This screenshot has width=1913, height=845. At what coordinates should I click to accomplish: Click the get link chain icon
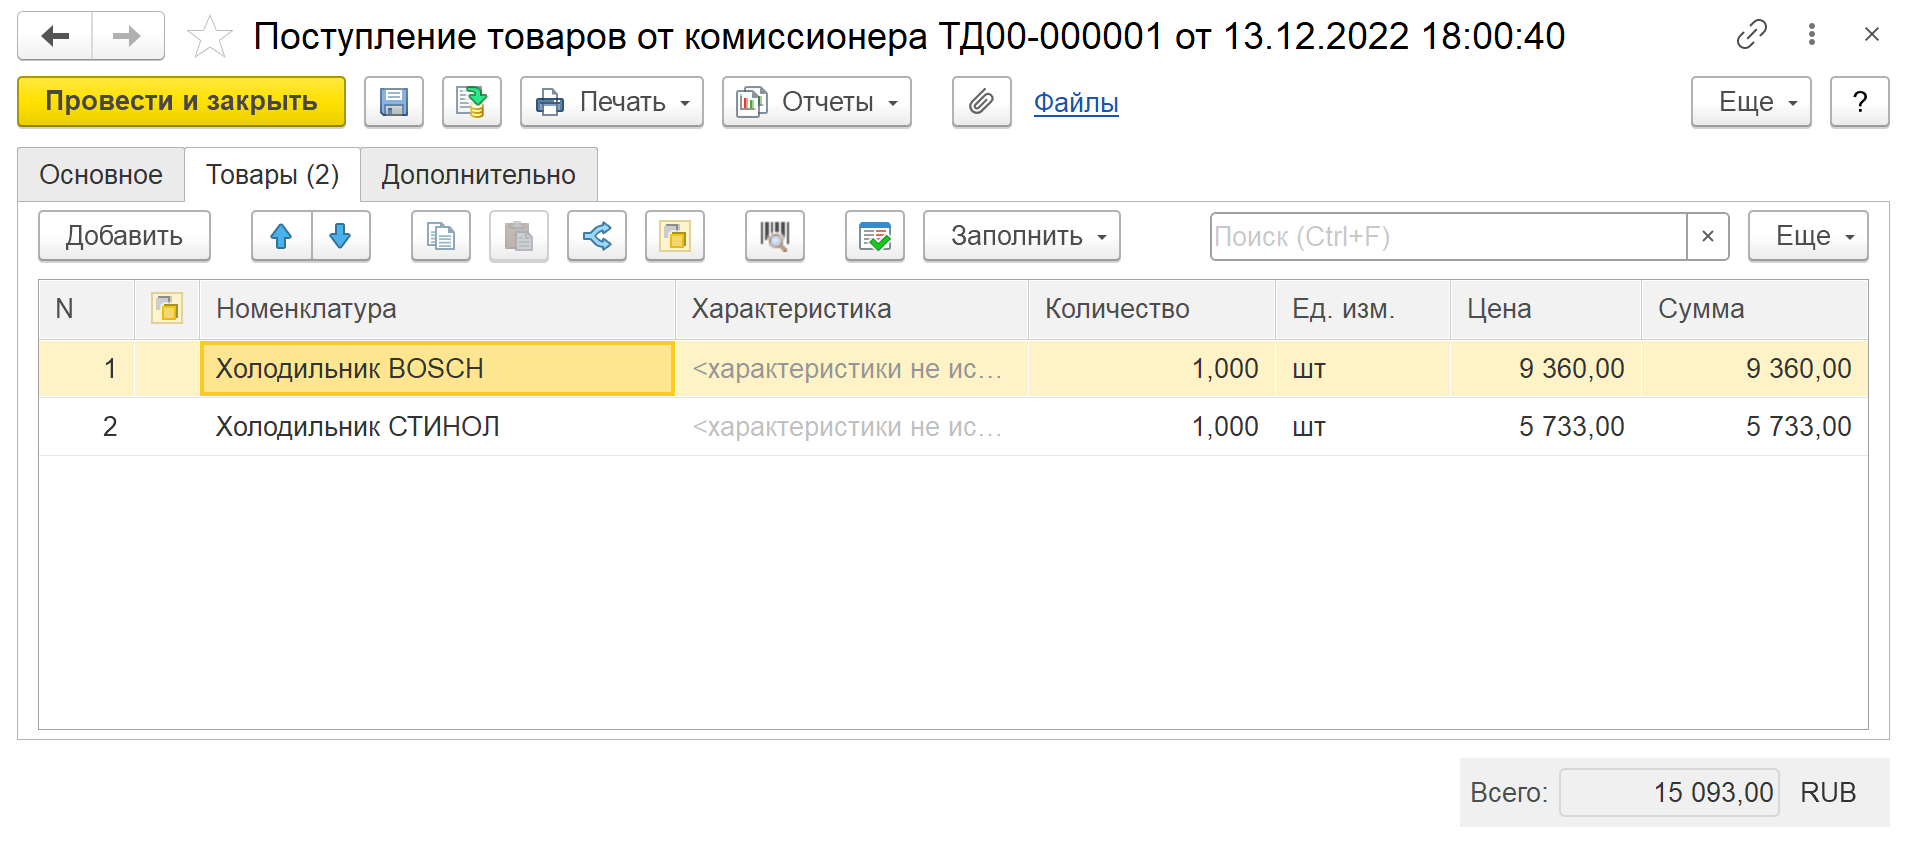click(1751, 35)
